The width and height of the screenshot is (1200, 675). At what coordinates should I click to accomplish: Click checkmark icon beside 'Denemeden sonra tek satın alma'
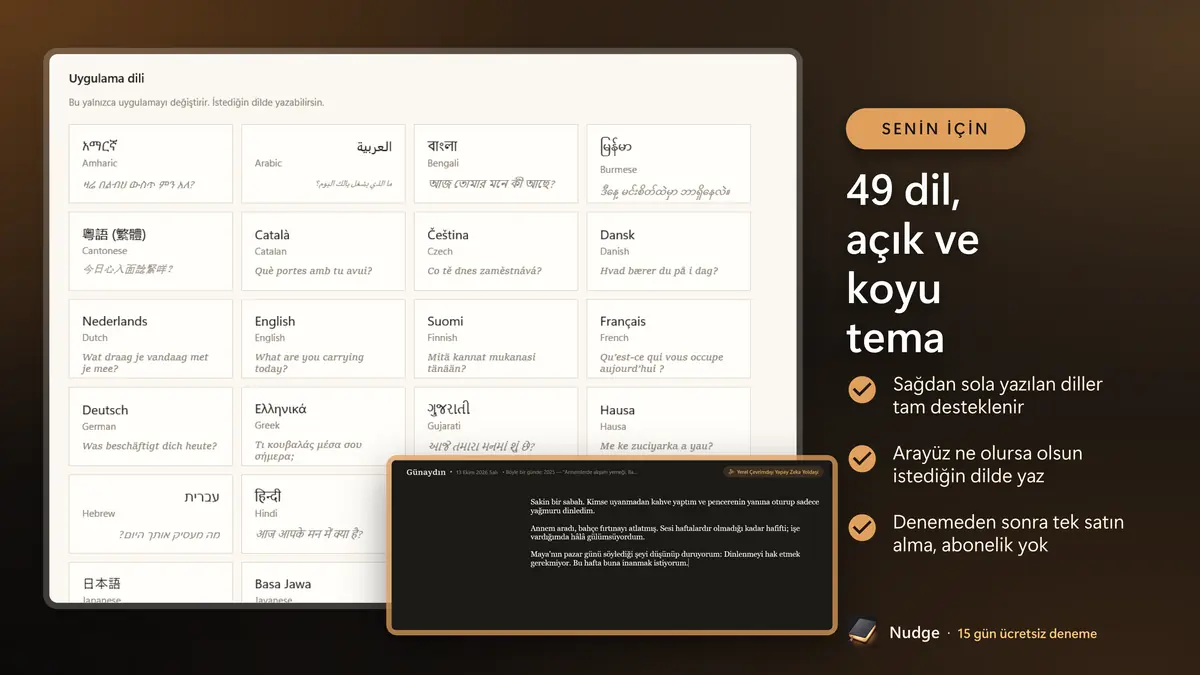click(861, 527)
